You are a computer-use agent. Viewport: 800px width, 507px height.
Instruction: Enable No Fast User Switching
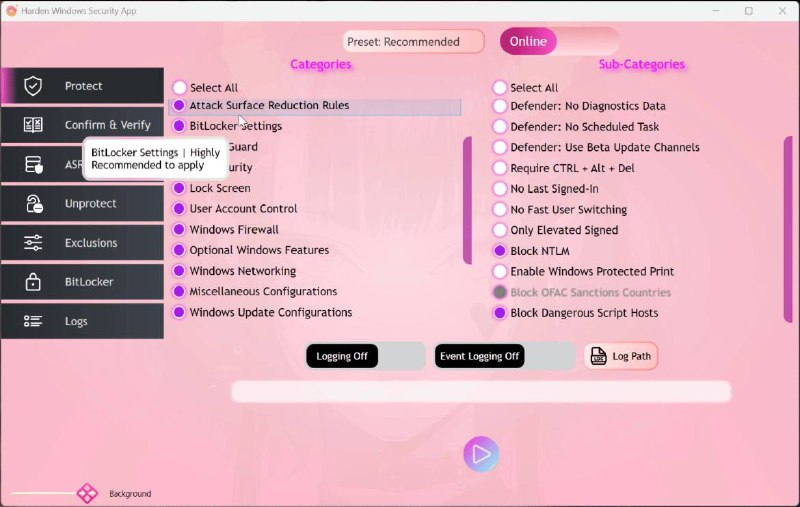(x=500, y=210)
